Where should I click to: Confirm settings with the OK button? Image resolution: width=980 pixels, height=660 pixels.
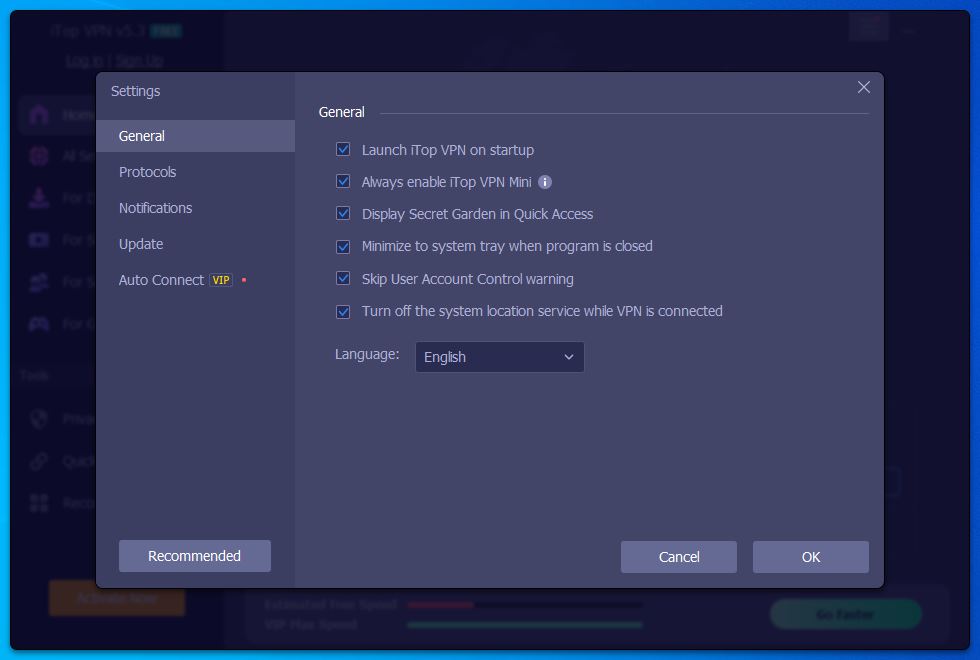(x=811, y=557)
